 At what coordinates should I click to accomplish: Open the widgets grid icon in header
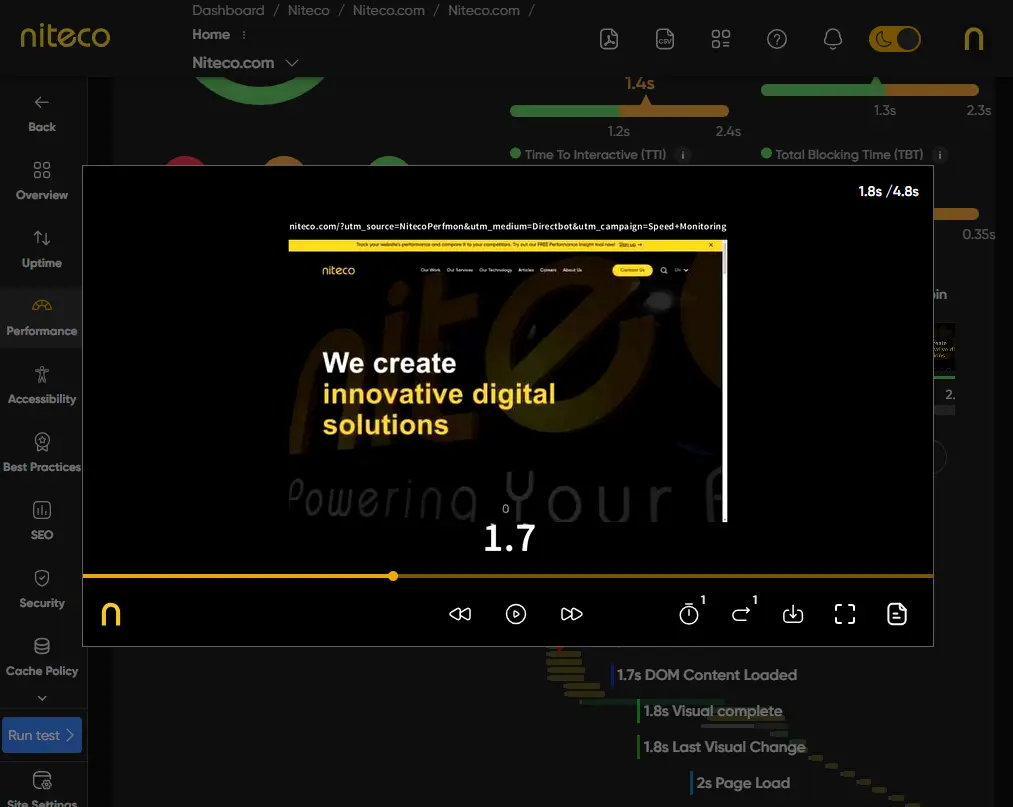720,39
